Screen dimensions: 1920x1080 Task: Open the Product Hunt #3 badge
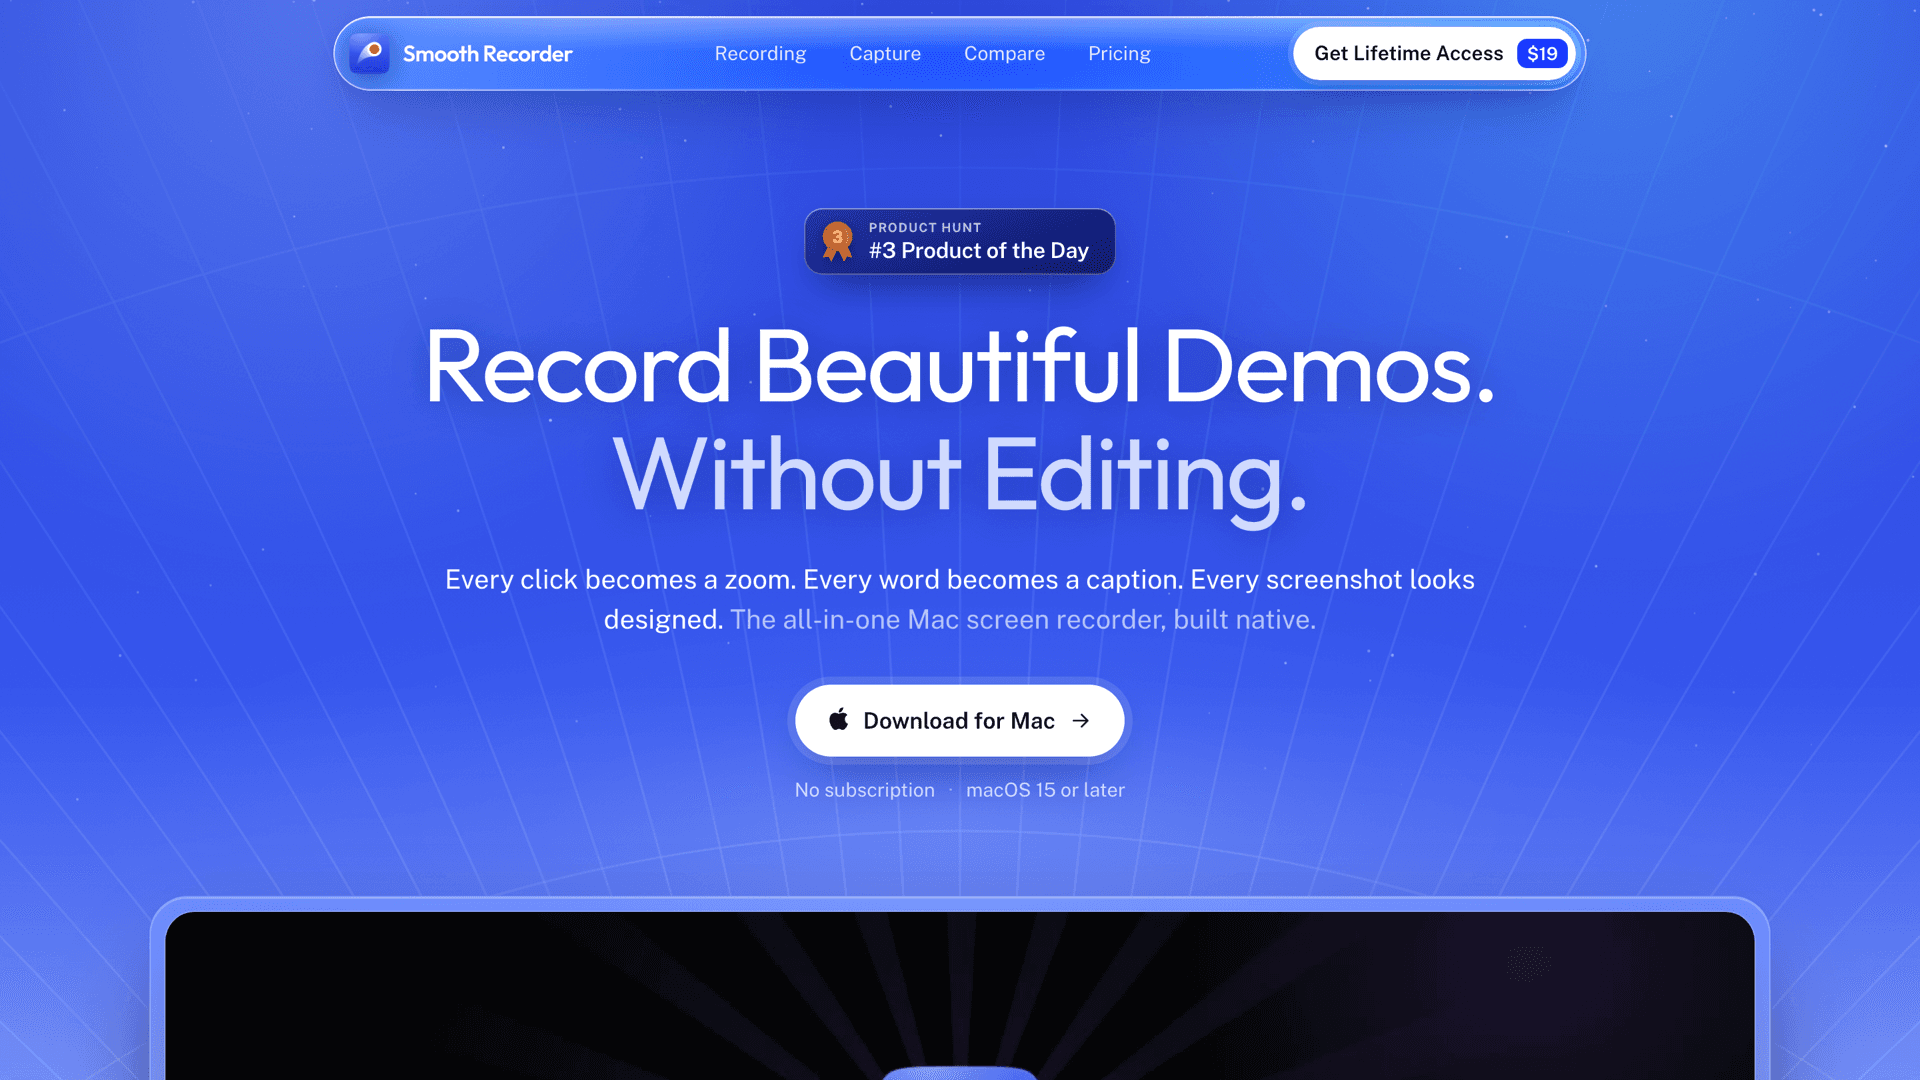(x=960, y=241)
